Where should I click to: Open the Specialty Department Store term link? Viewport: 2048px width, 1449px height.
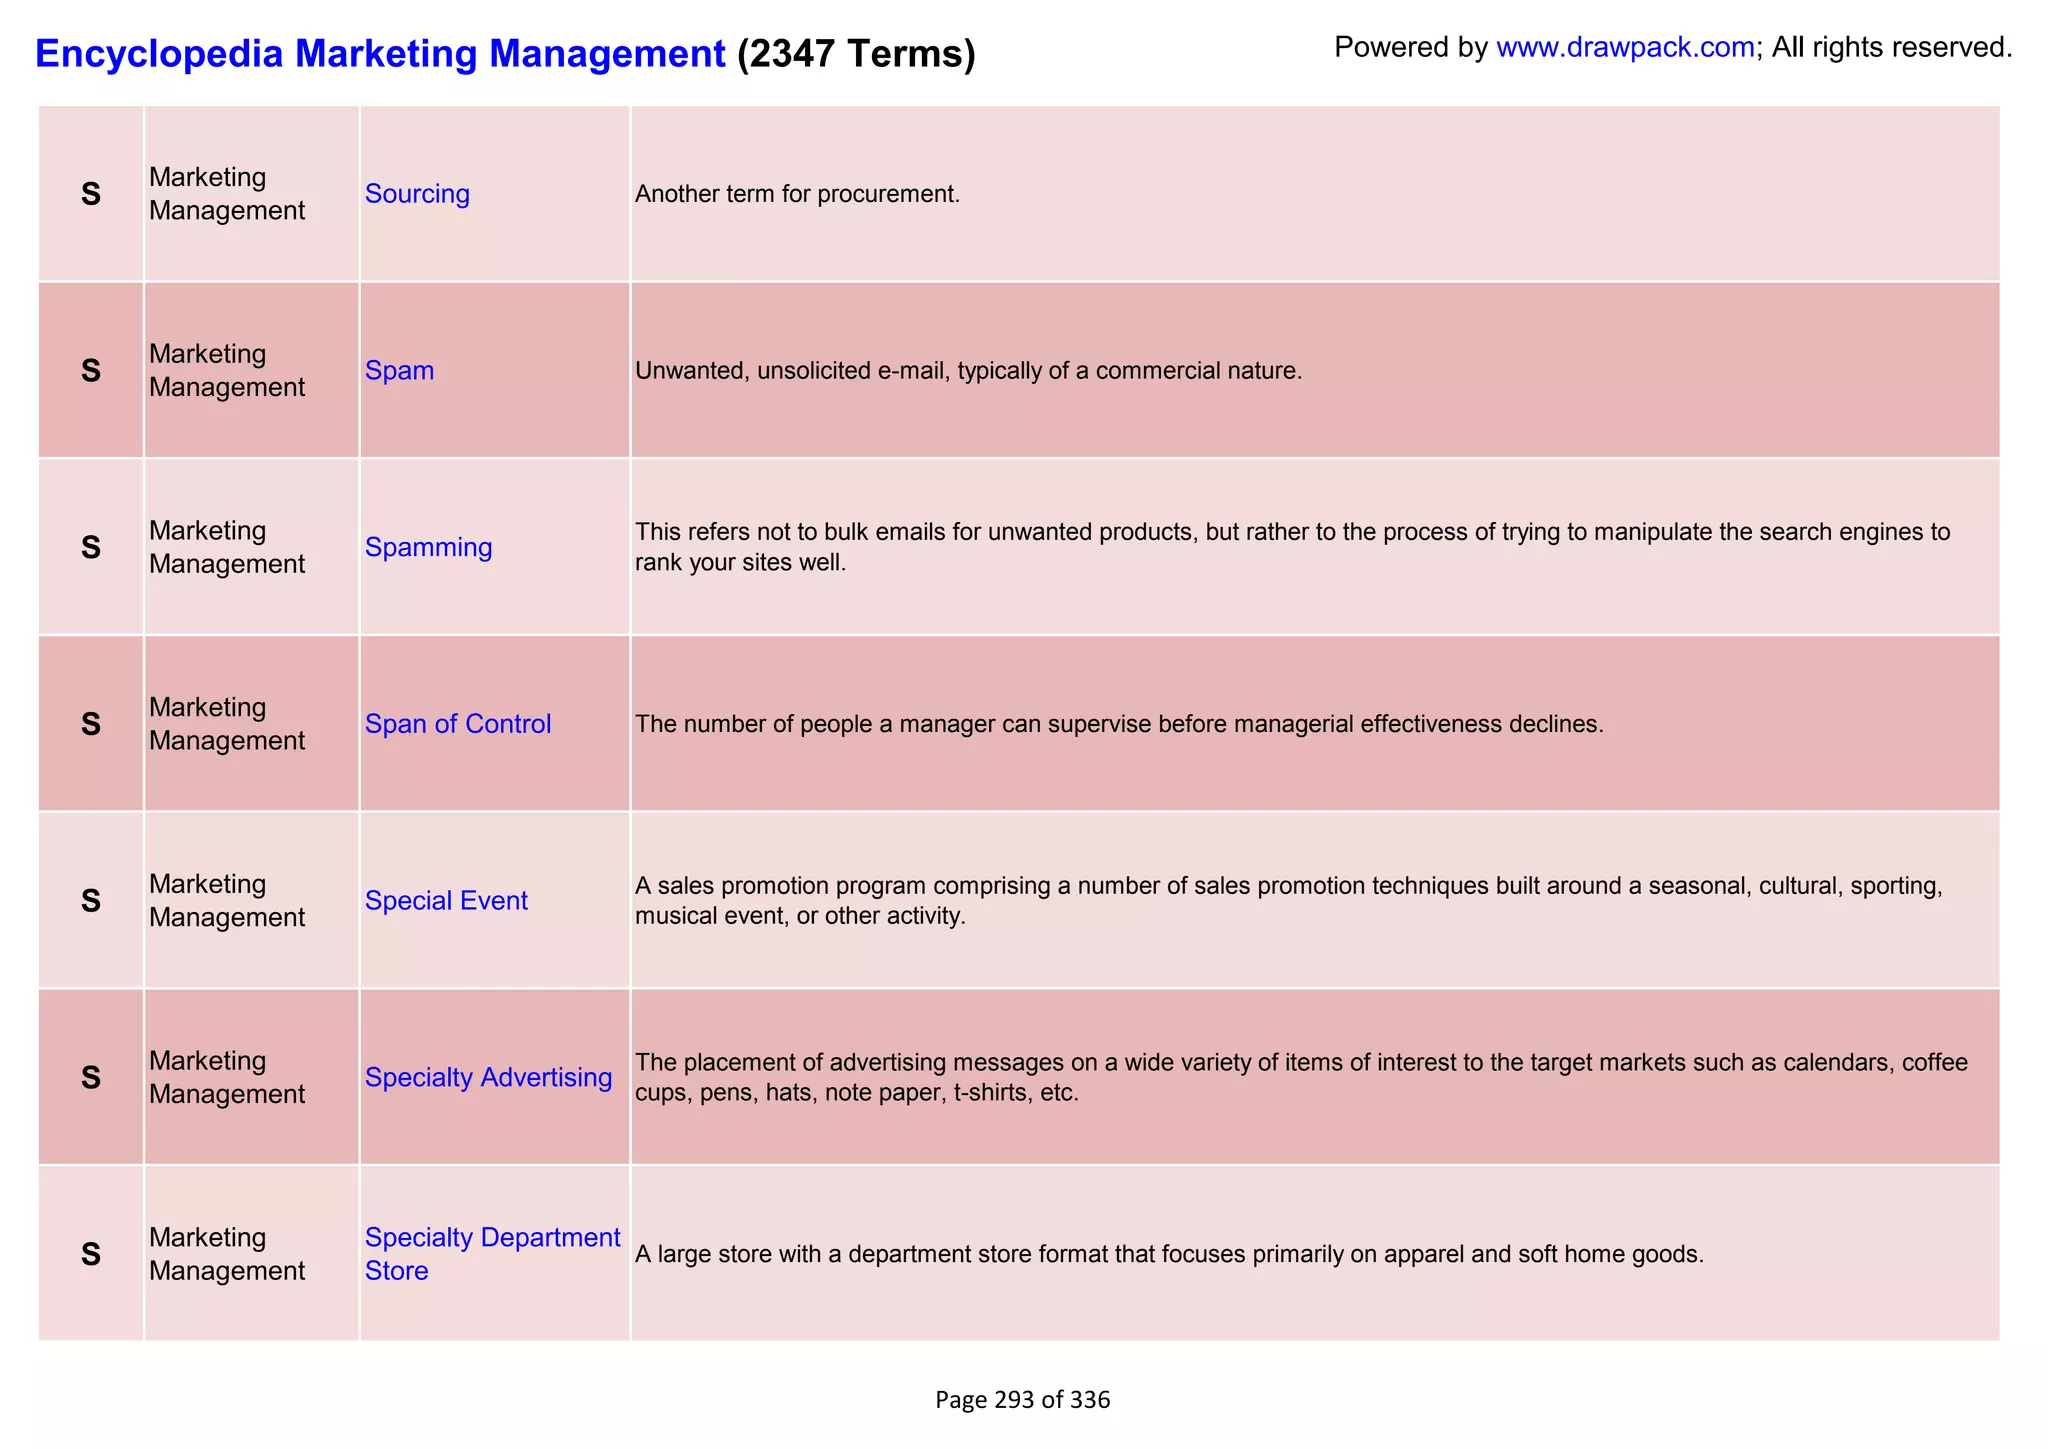[x=493, y=1254]
